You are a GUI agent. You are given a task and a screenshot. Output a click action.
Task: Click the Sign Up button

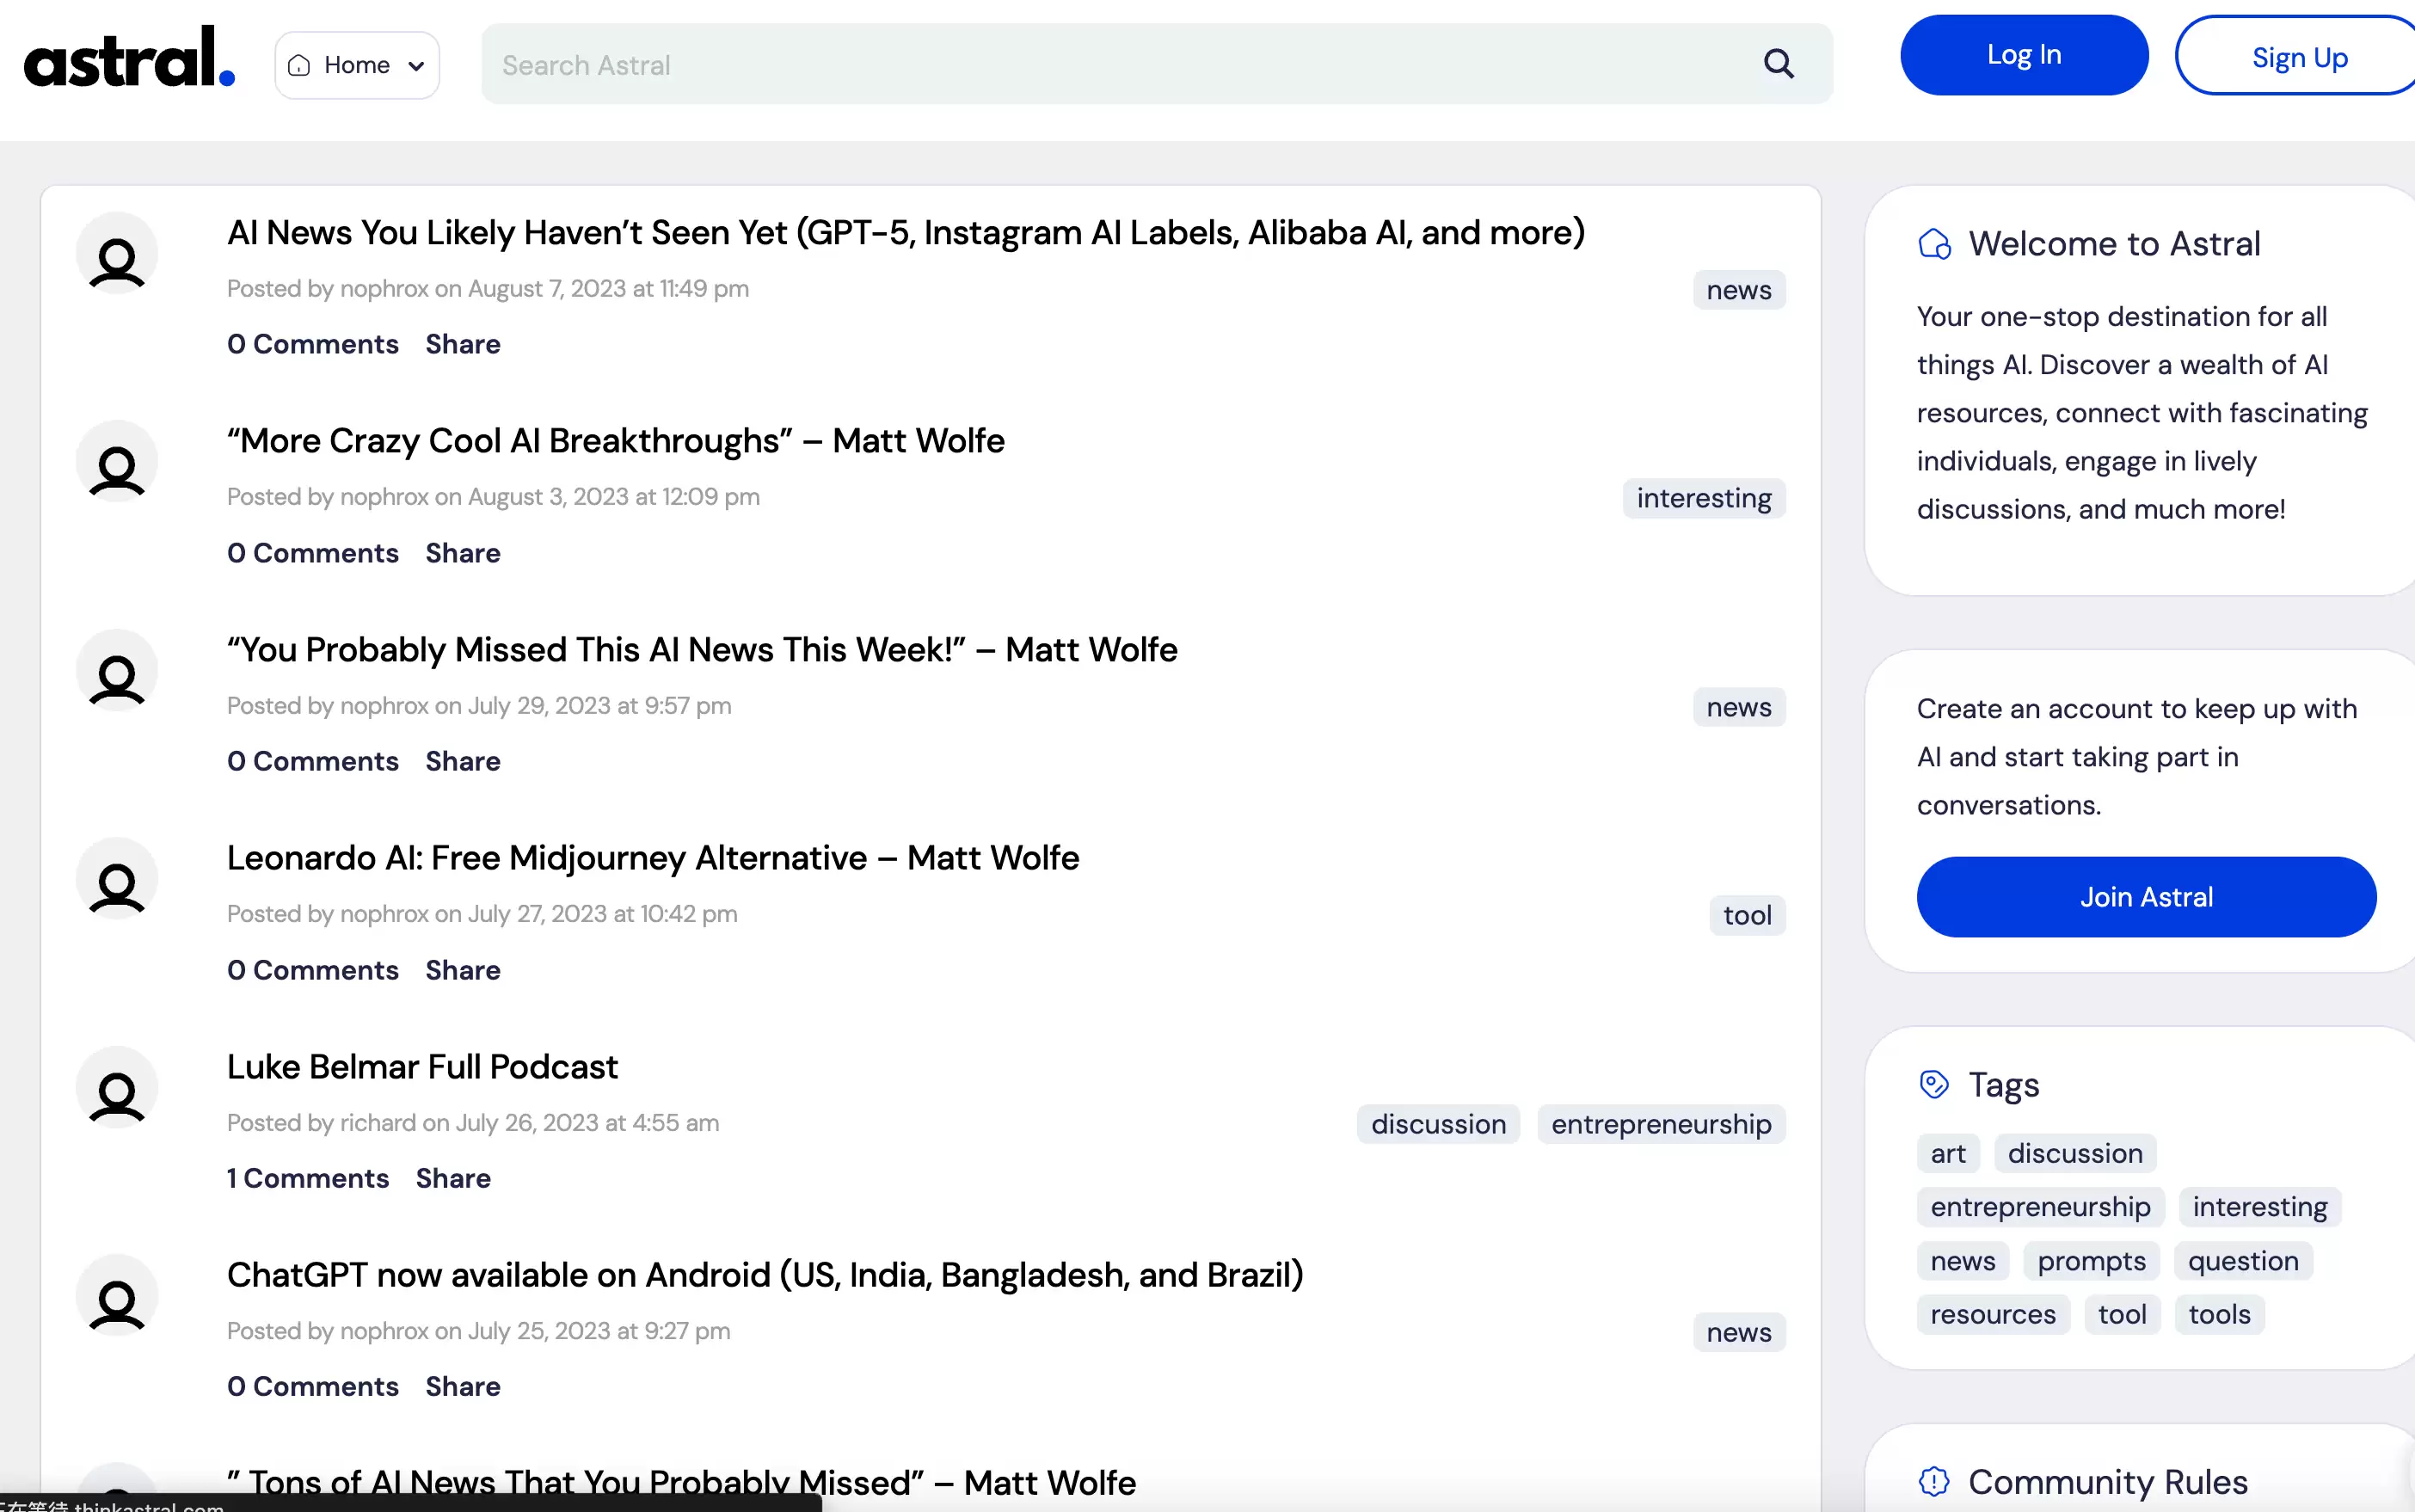click(2299, 57)
